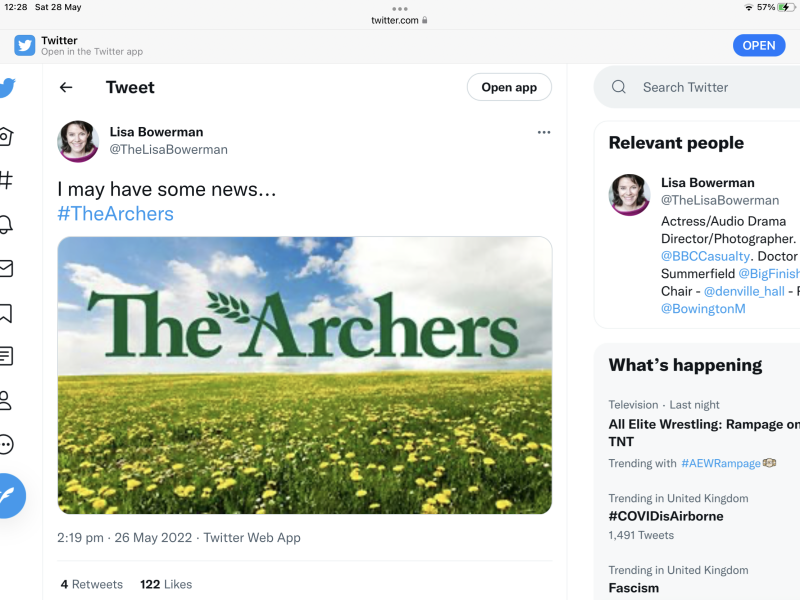Screen dimensions: 800x600
Task: Go back using the arrow button
Action: click(66, 87)
